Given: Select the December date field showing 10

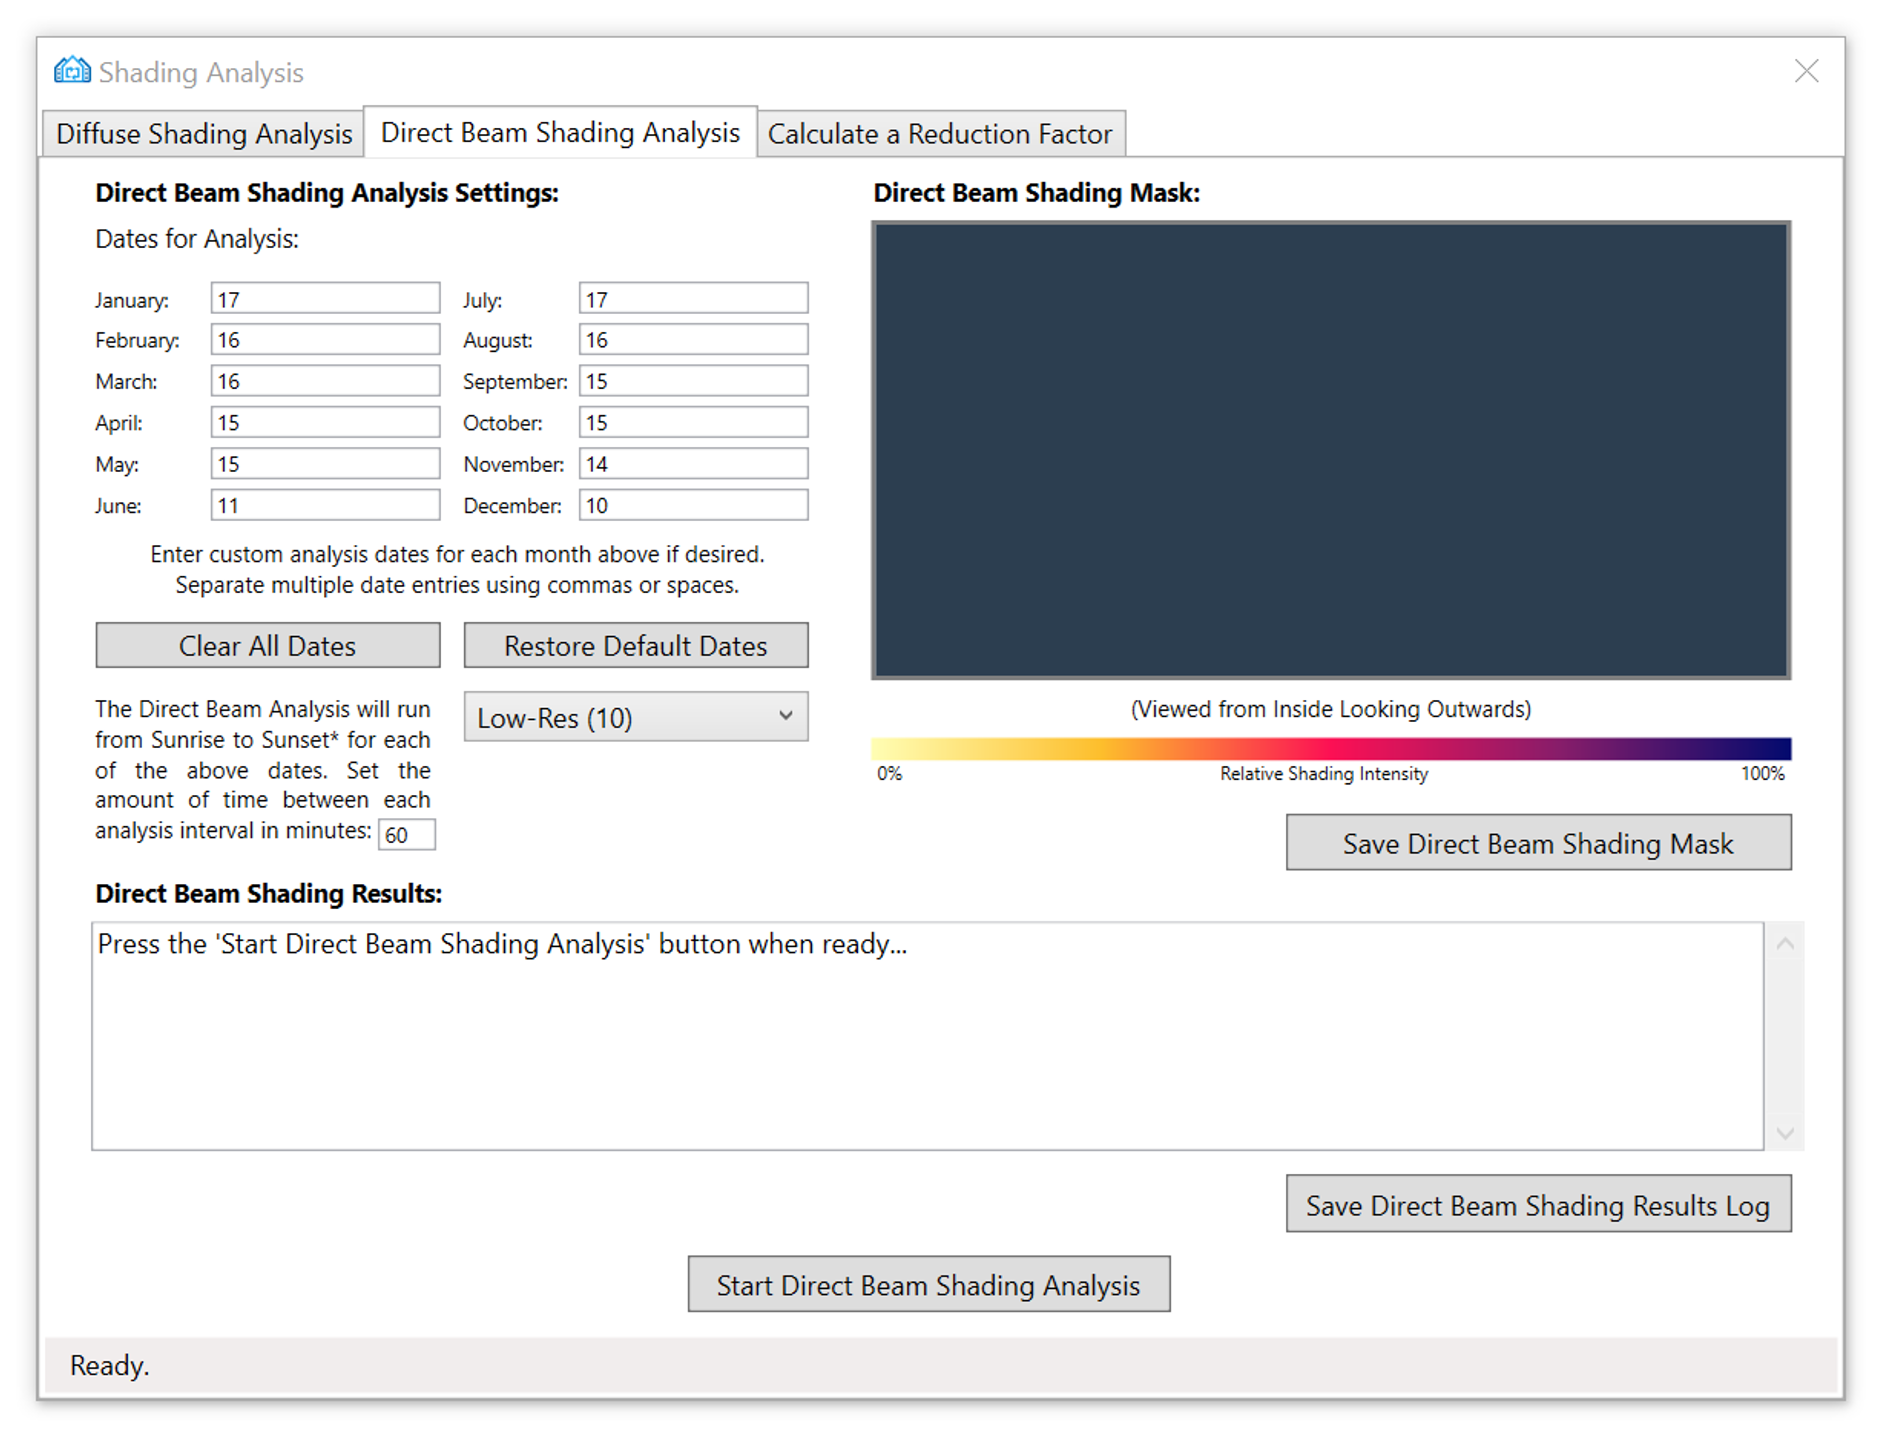Looking at the screenshot, I should [x=692, y=505].
